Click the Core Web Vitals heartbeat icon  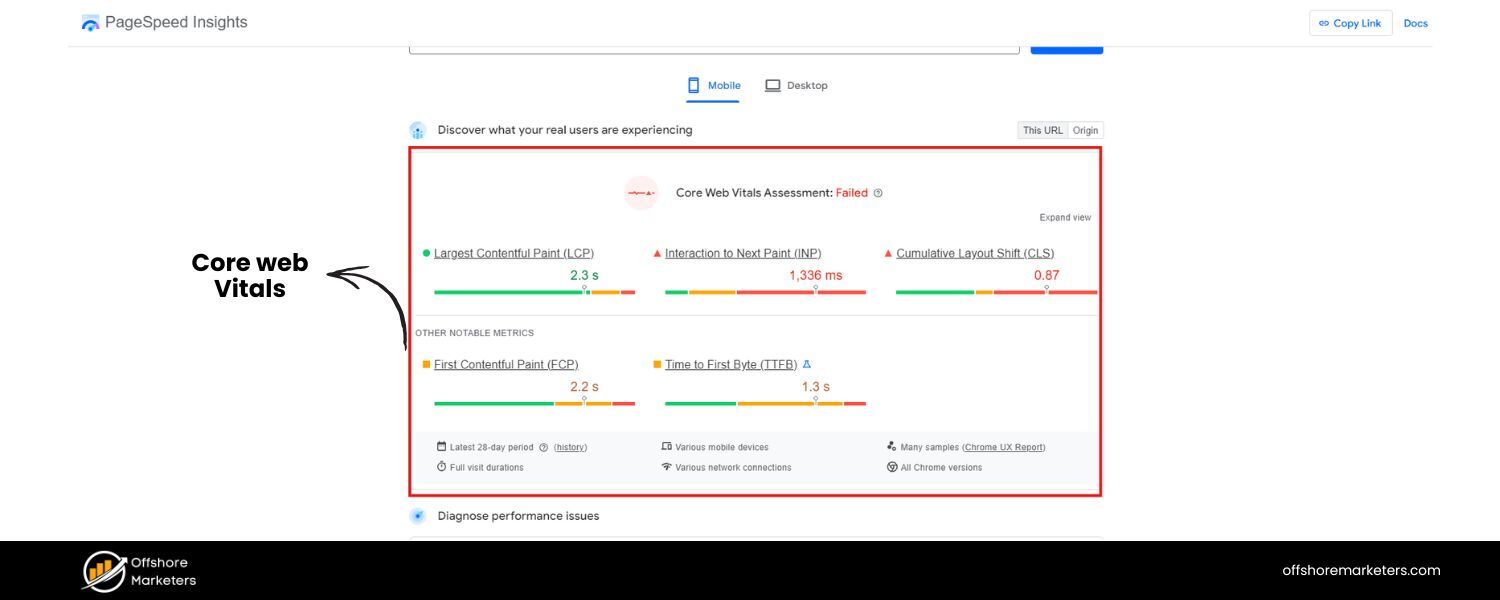click(641, 193)
